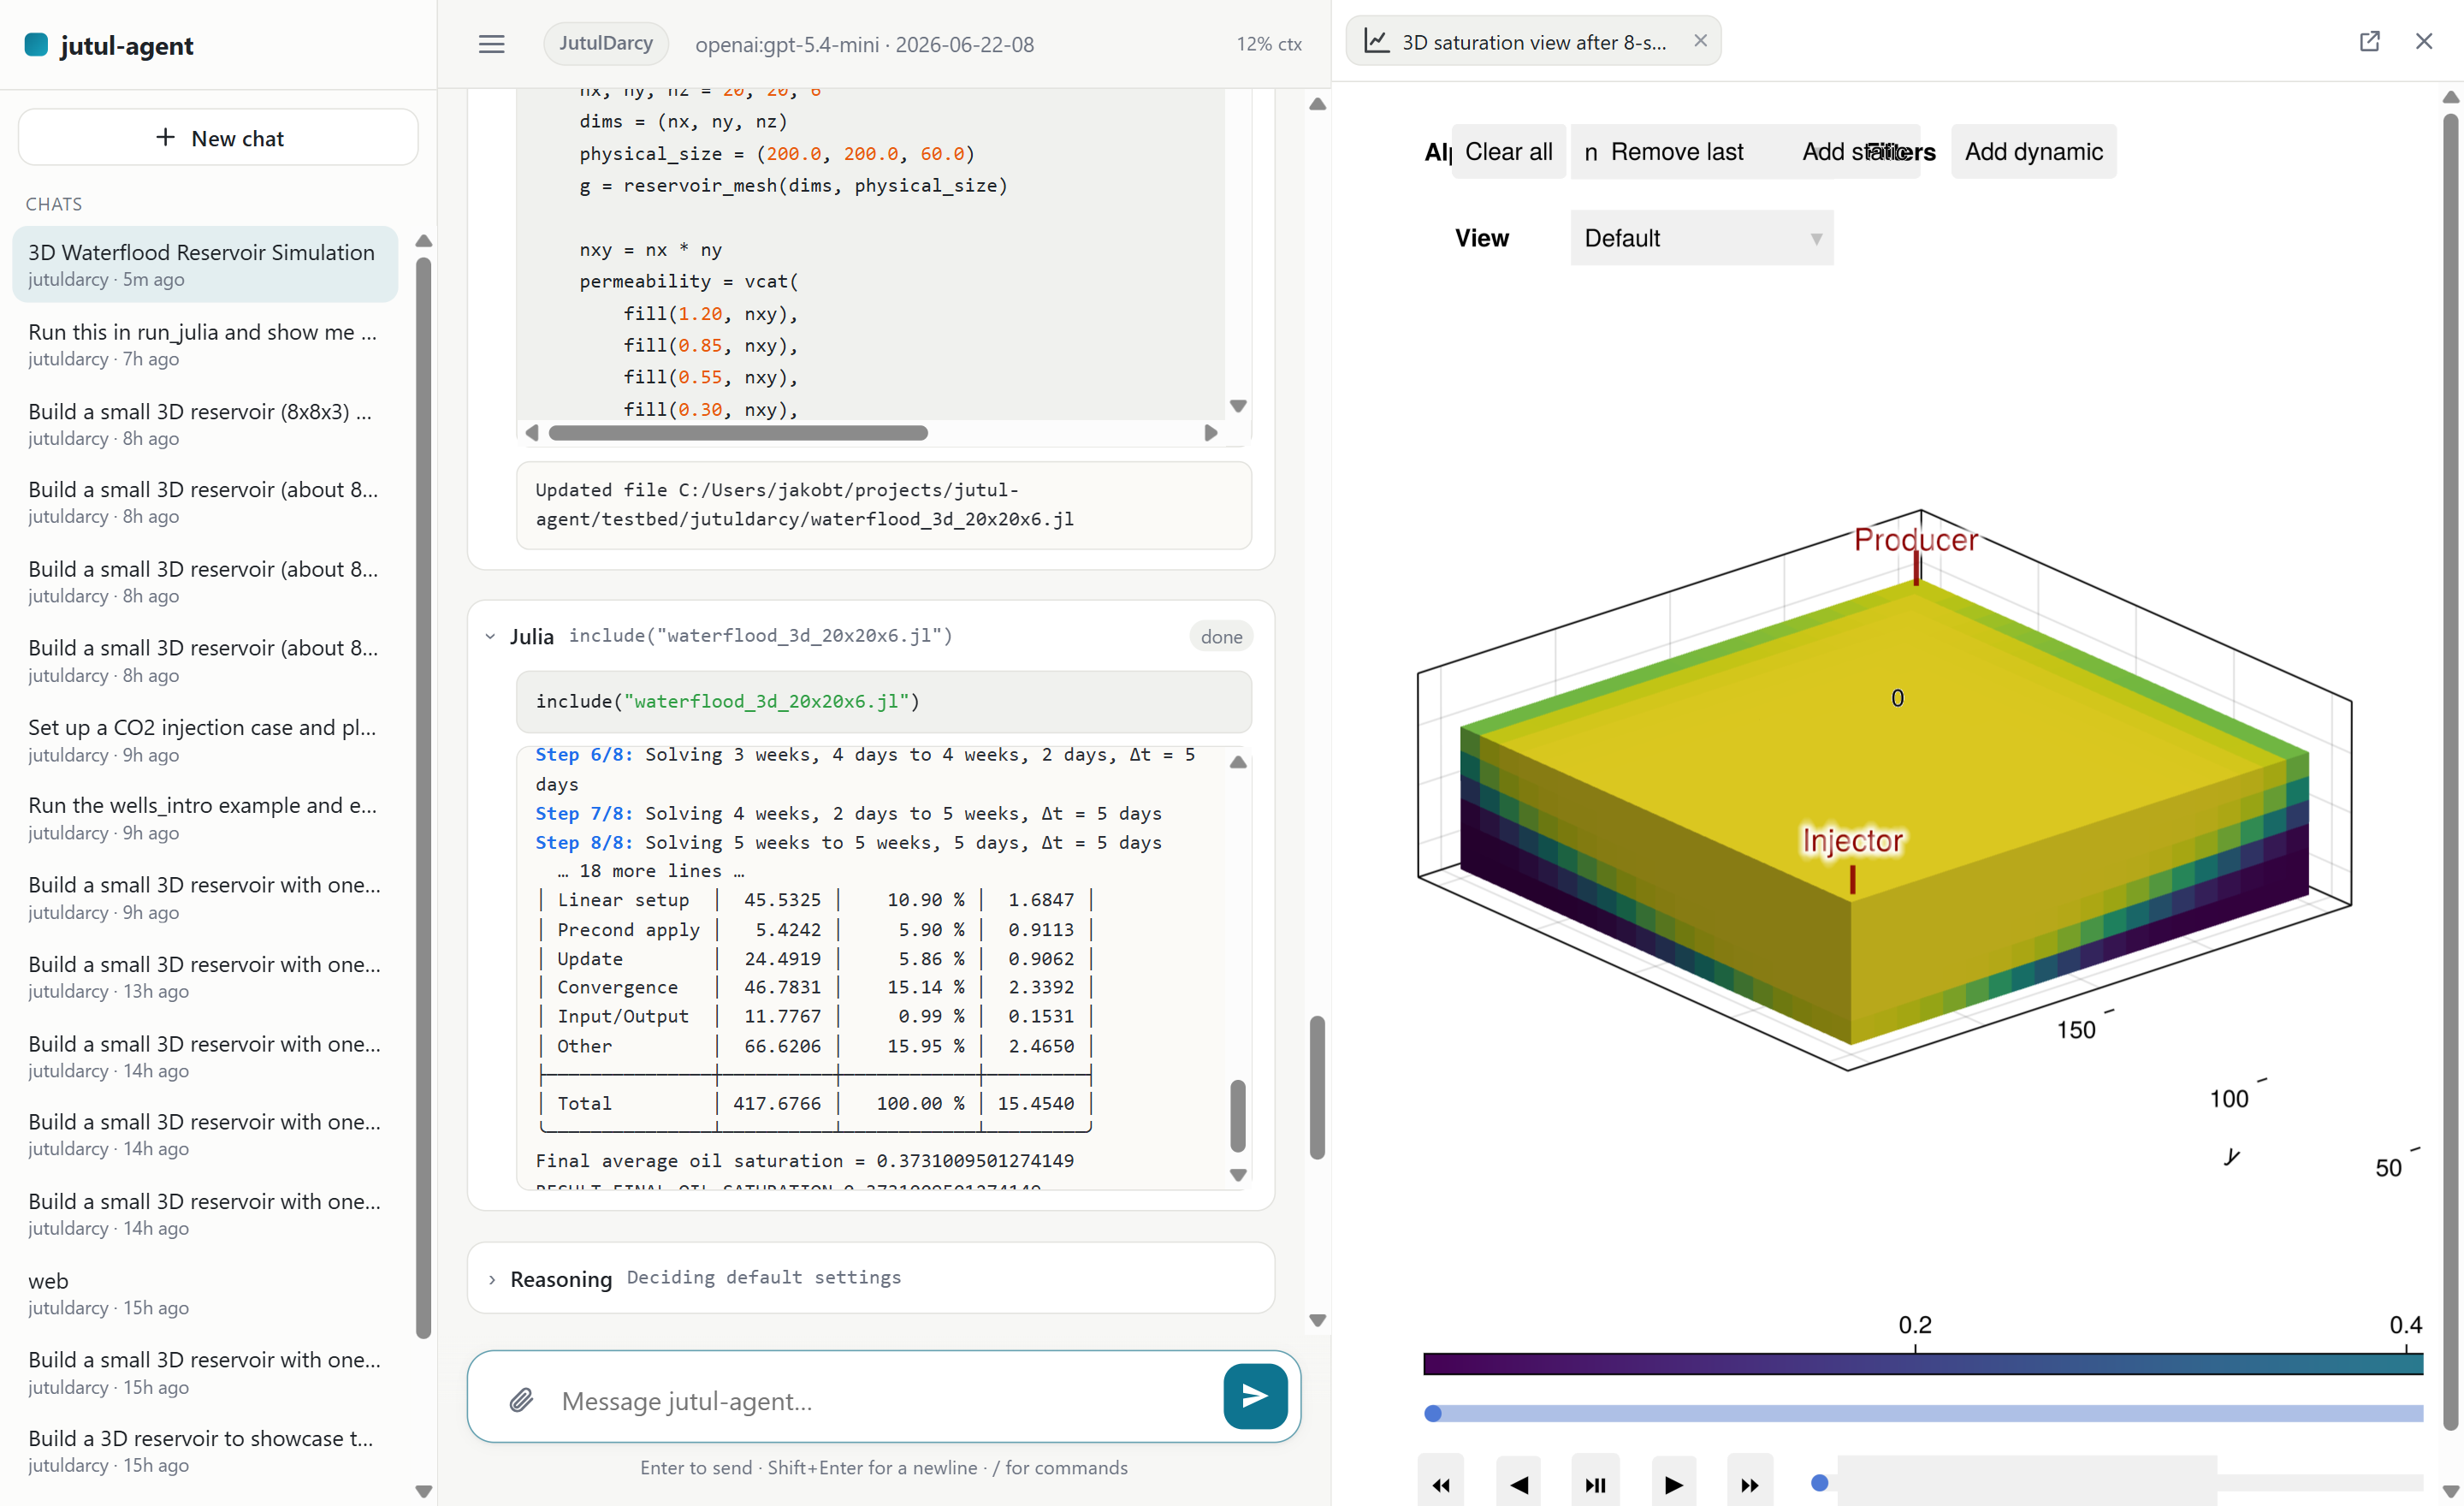Click the Updated file path message
The height and width of the screenshot is (1506, 2464).
884,505
